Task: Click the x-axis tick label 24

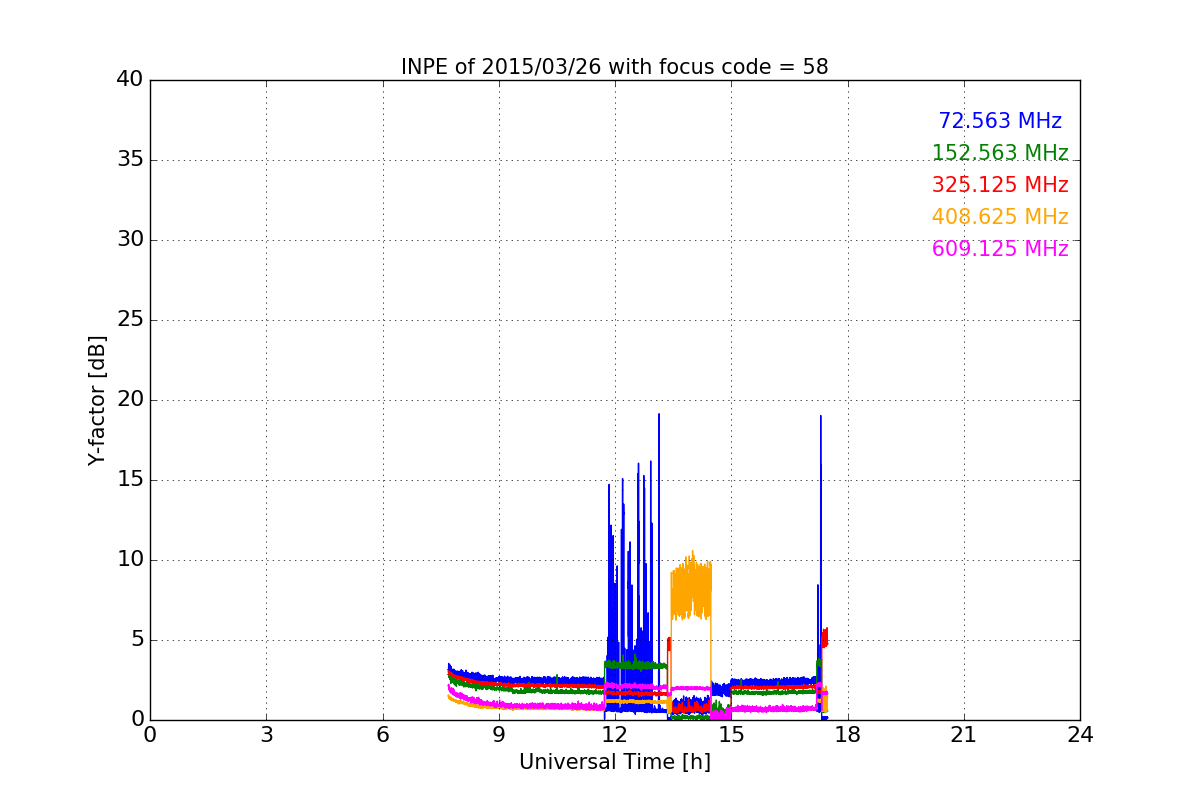Action: pos(1080,734)
